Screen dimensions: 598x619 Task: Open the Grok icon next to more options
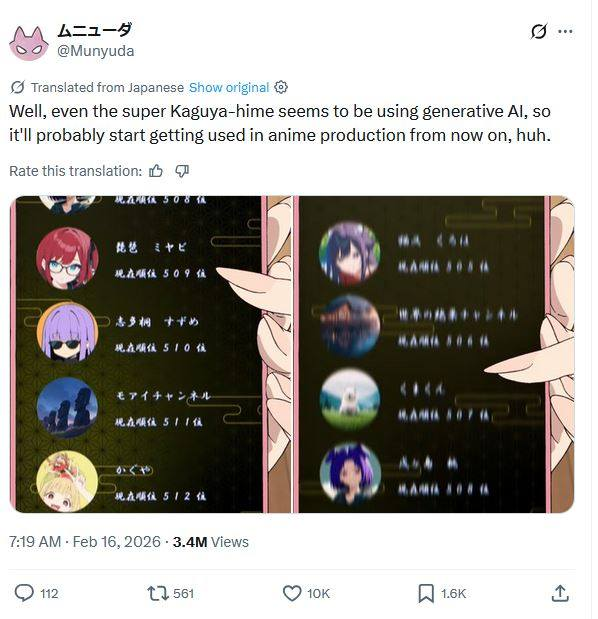(539, 32)
